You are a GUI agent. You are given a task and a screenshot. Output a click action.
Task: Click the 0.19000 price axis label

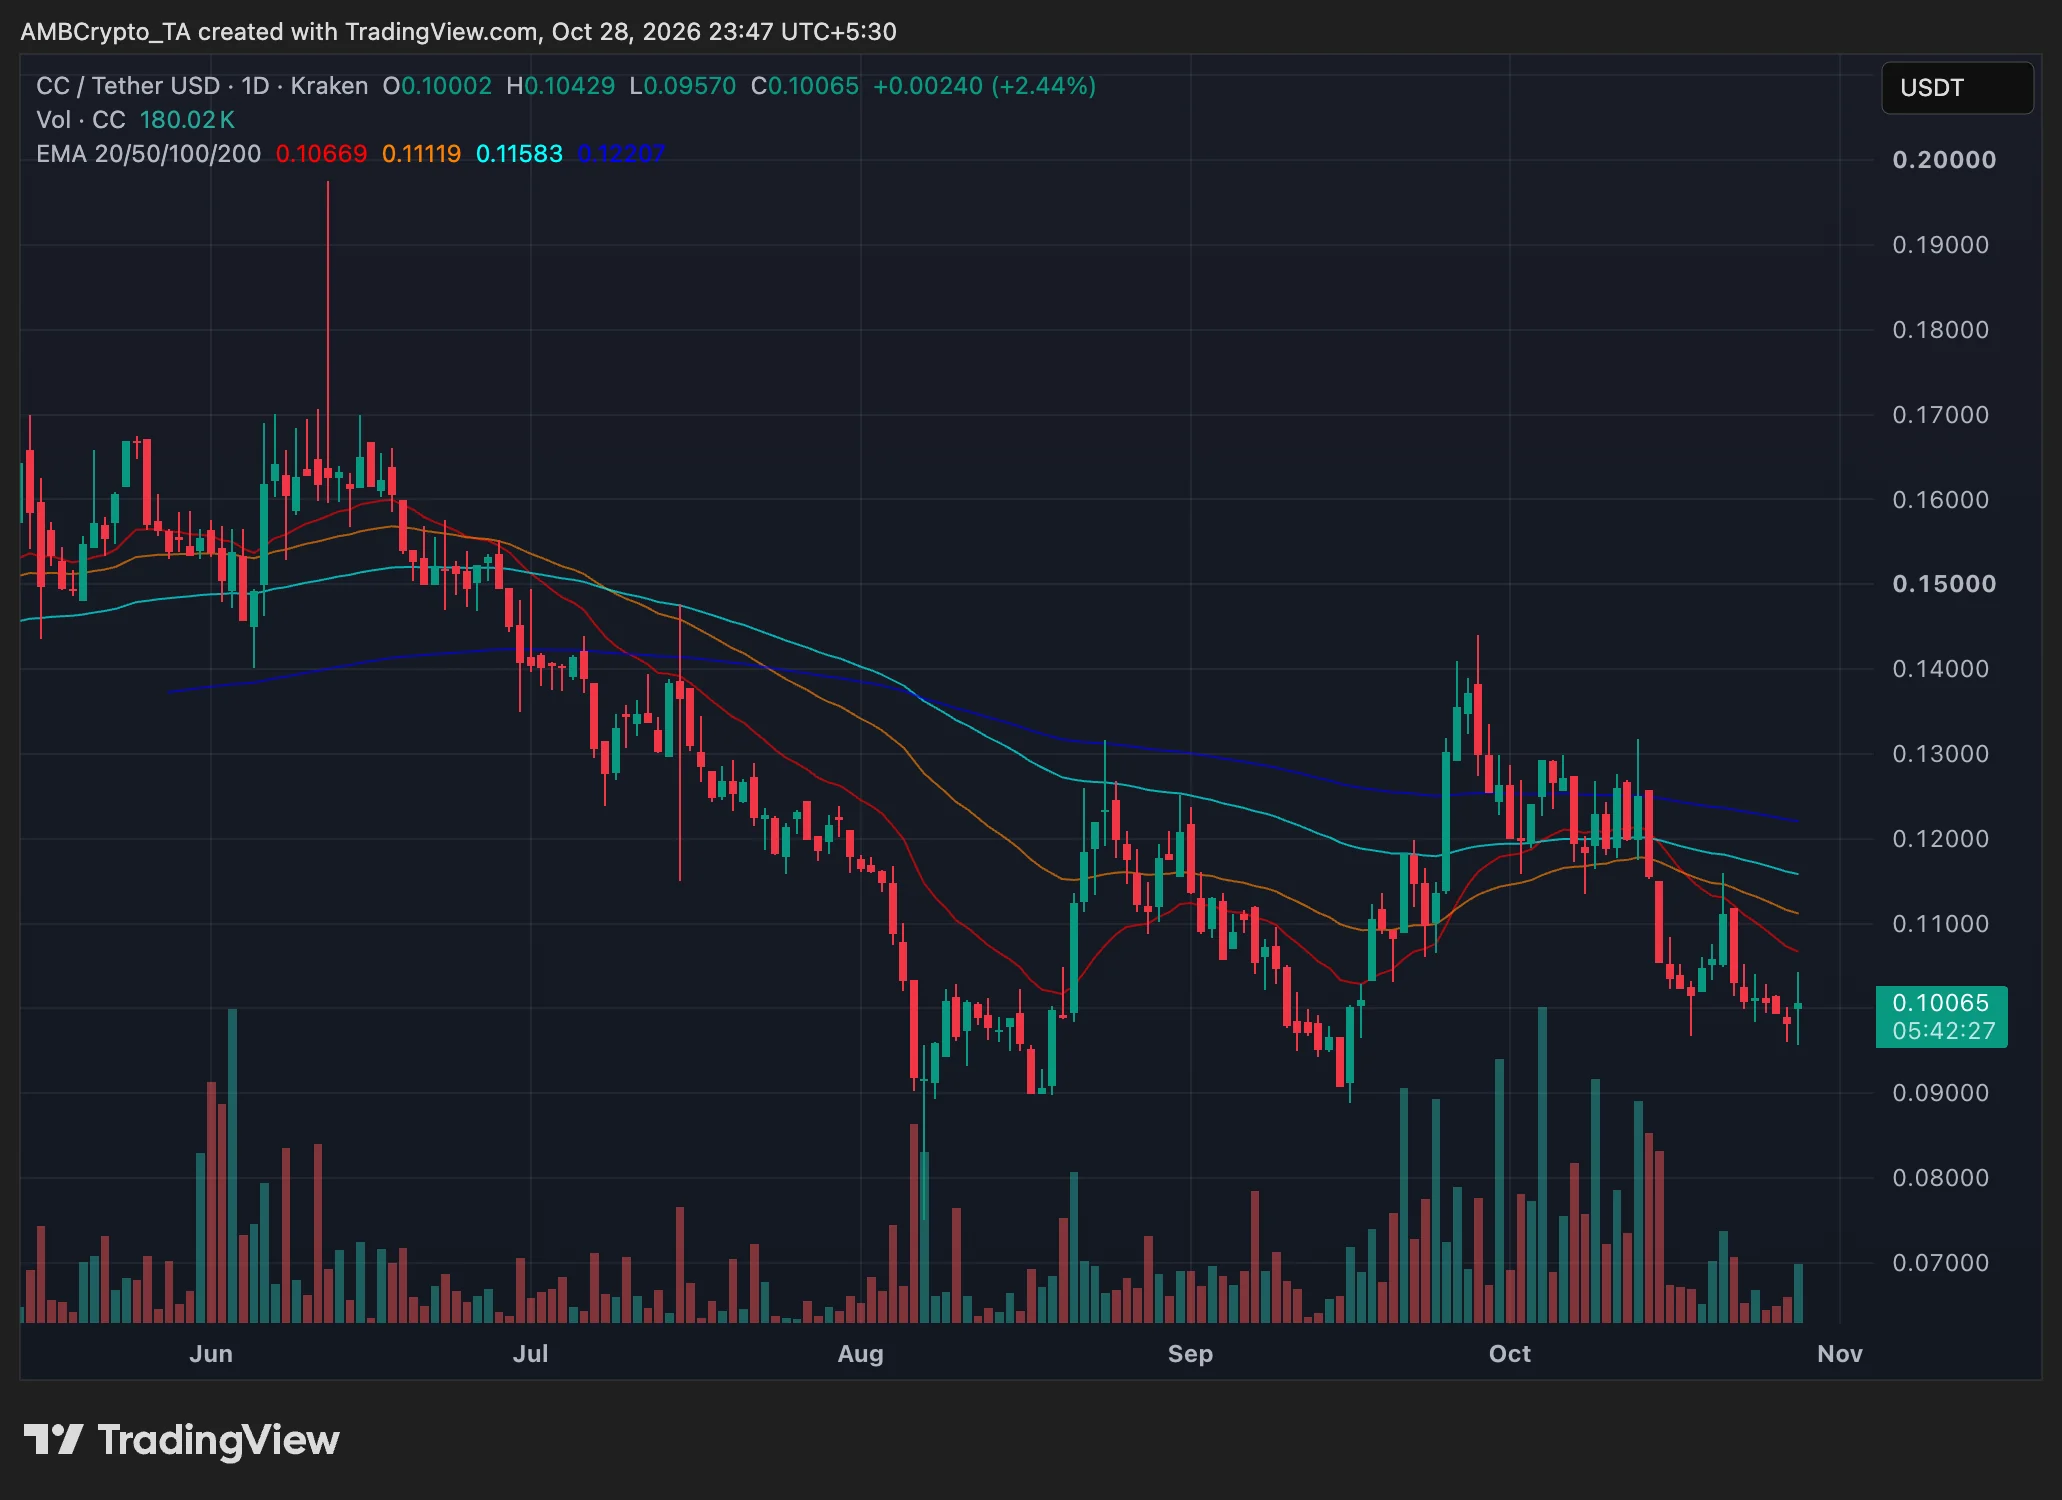pos(1941,245)
